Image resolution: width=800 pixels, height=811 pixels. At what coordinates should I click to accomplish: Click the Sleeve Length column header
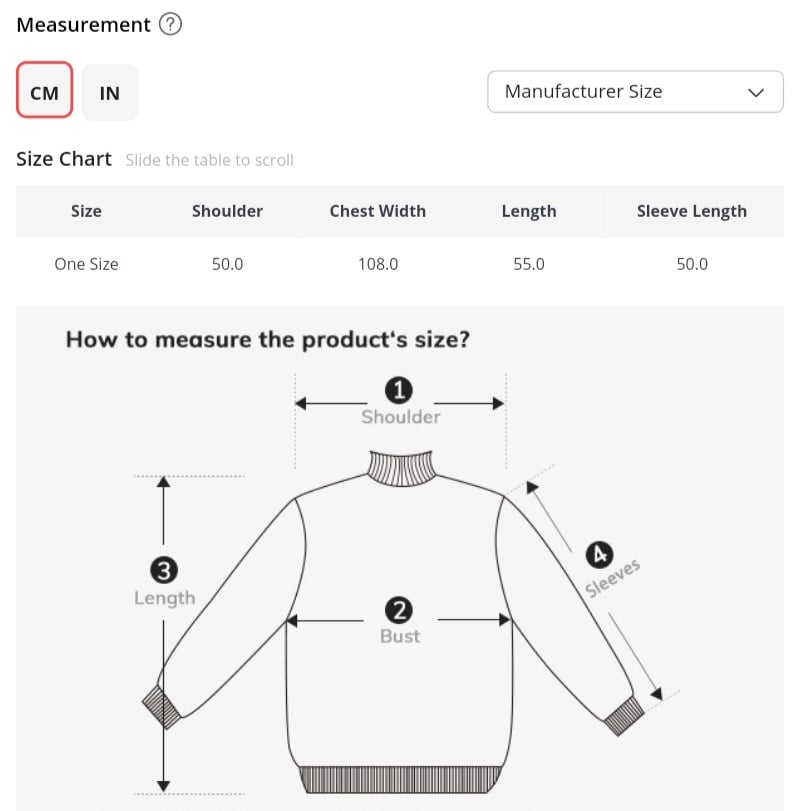[x=691, y=211]
